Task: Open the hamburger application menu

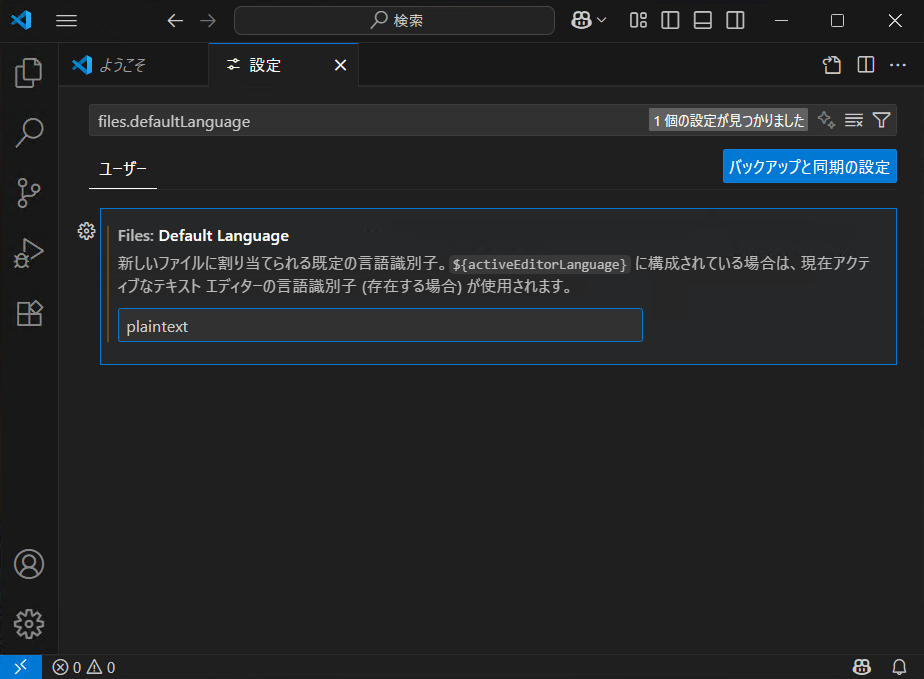Action: (66, 20)
